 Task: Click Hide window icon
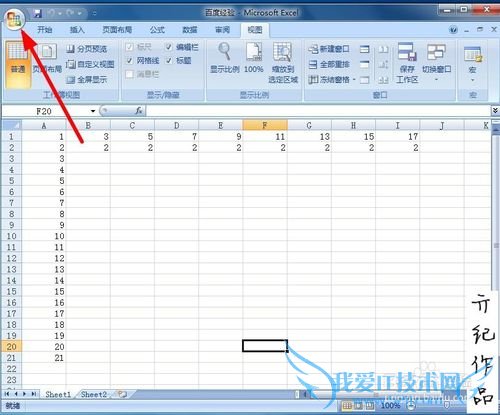pyautogui.click(x=365, y=64)
